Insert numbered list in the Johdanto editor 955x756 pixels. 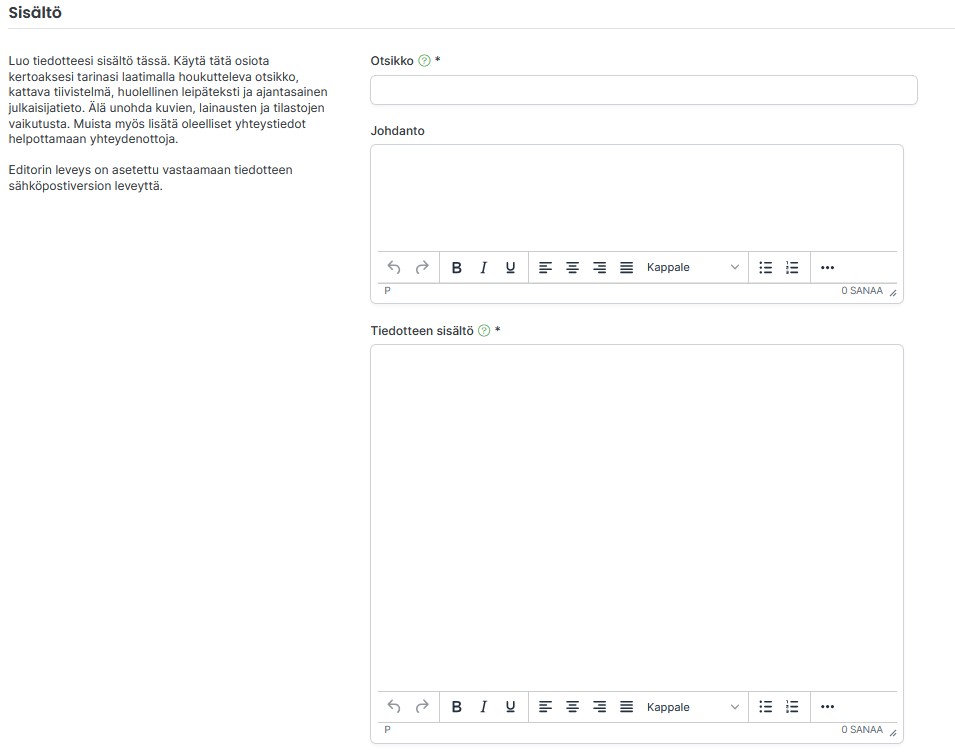tap(792, 267)
